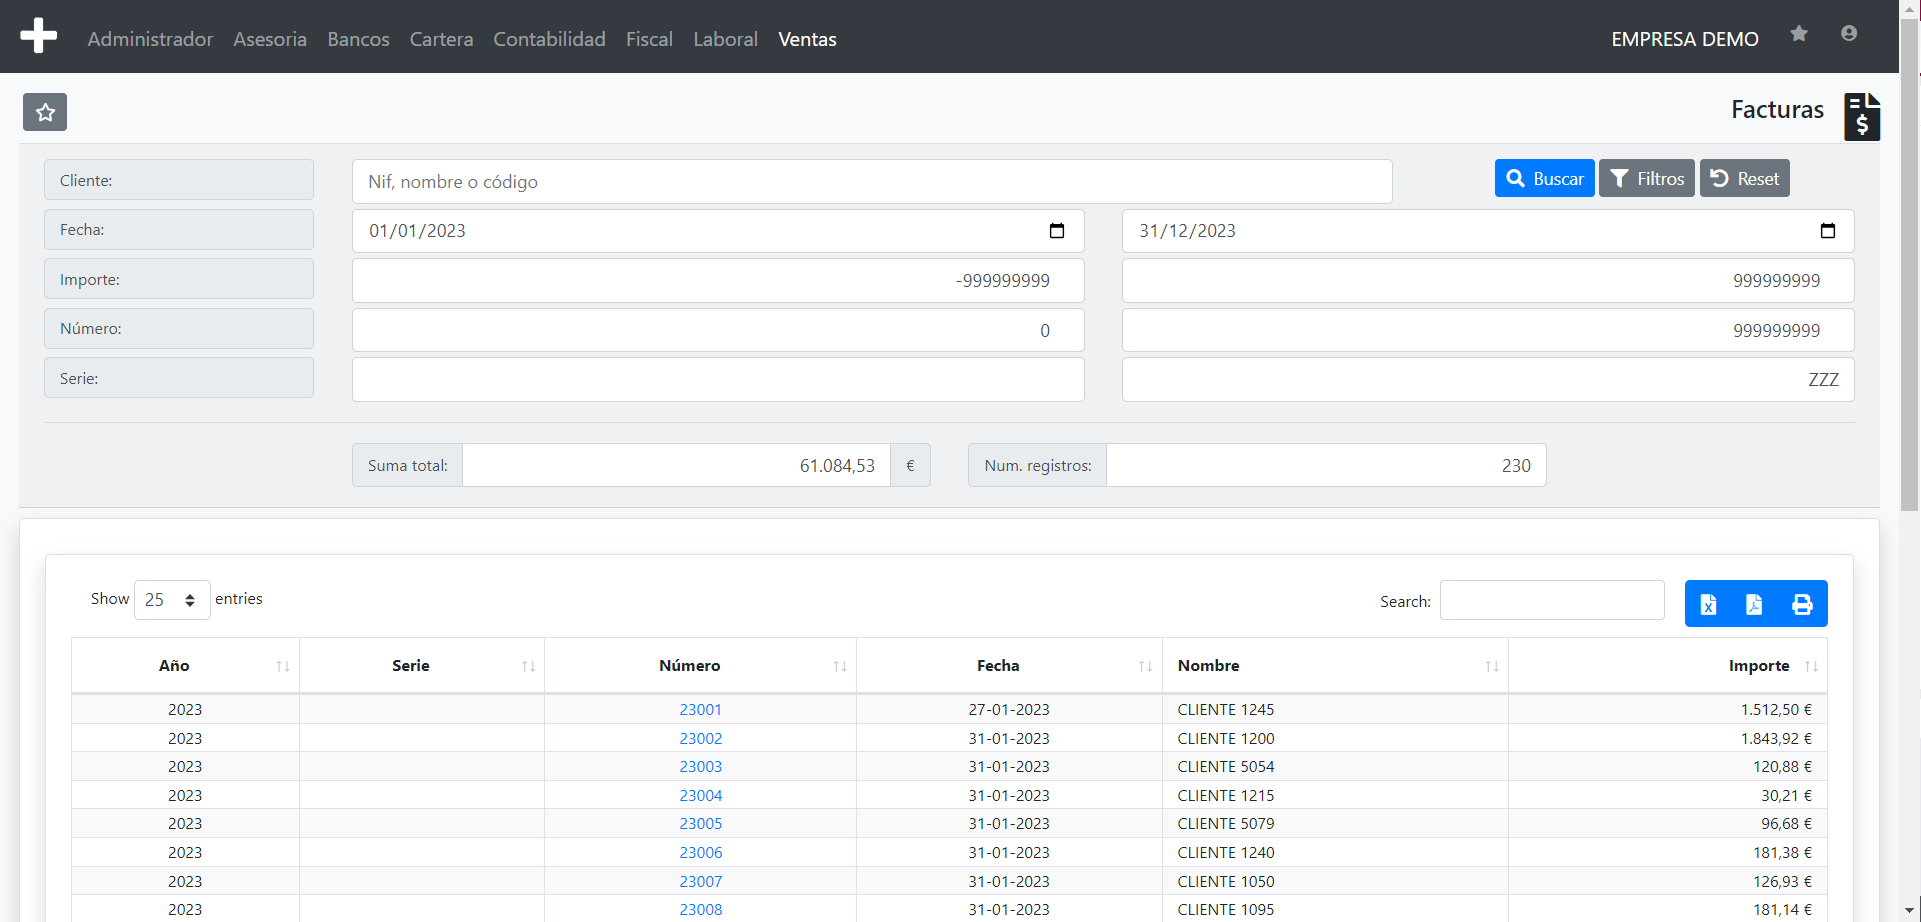Open invoice 23004 link
Image resolution: width=1921 pixels, height=922 pixels.
click(x=700, y=795)
